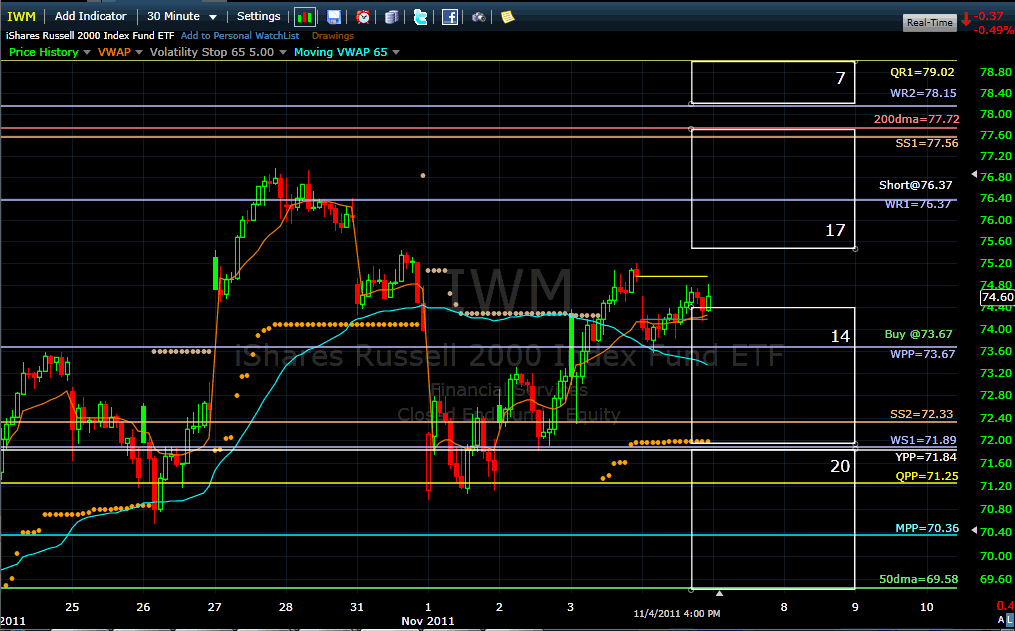The height and width of the screenshot is (631, 1015).
Task: Click the SS2=72.33 level label
Action: click(921, 414)
